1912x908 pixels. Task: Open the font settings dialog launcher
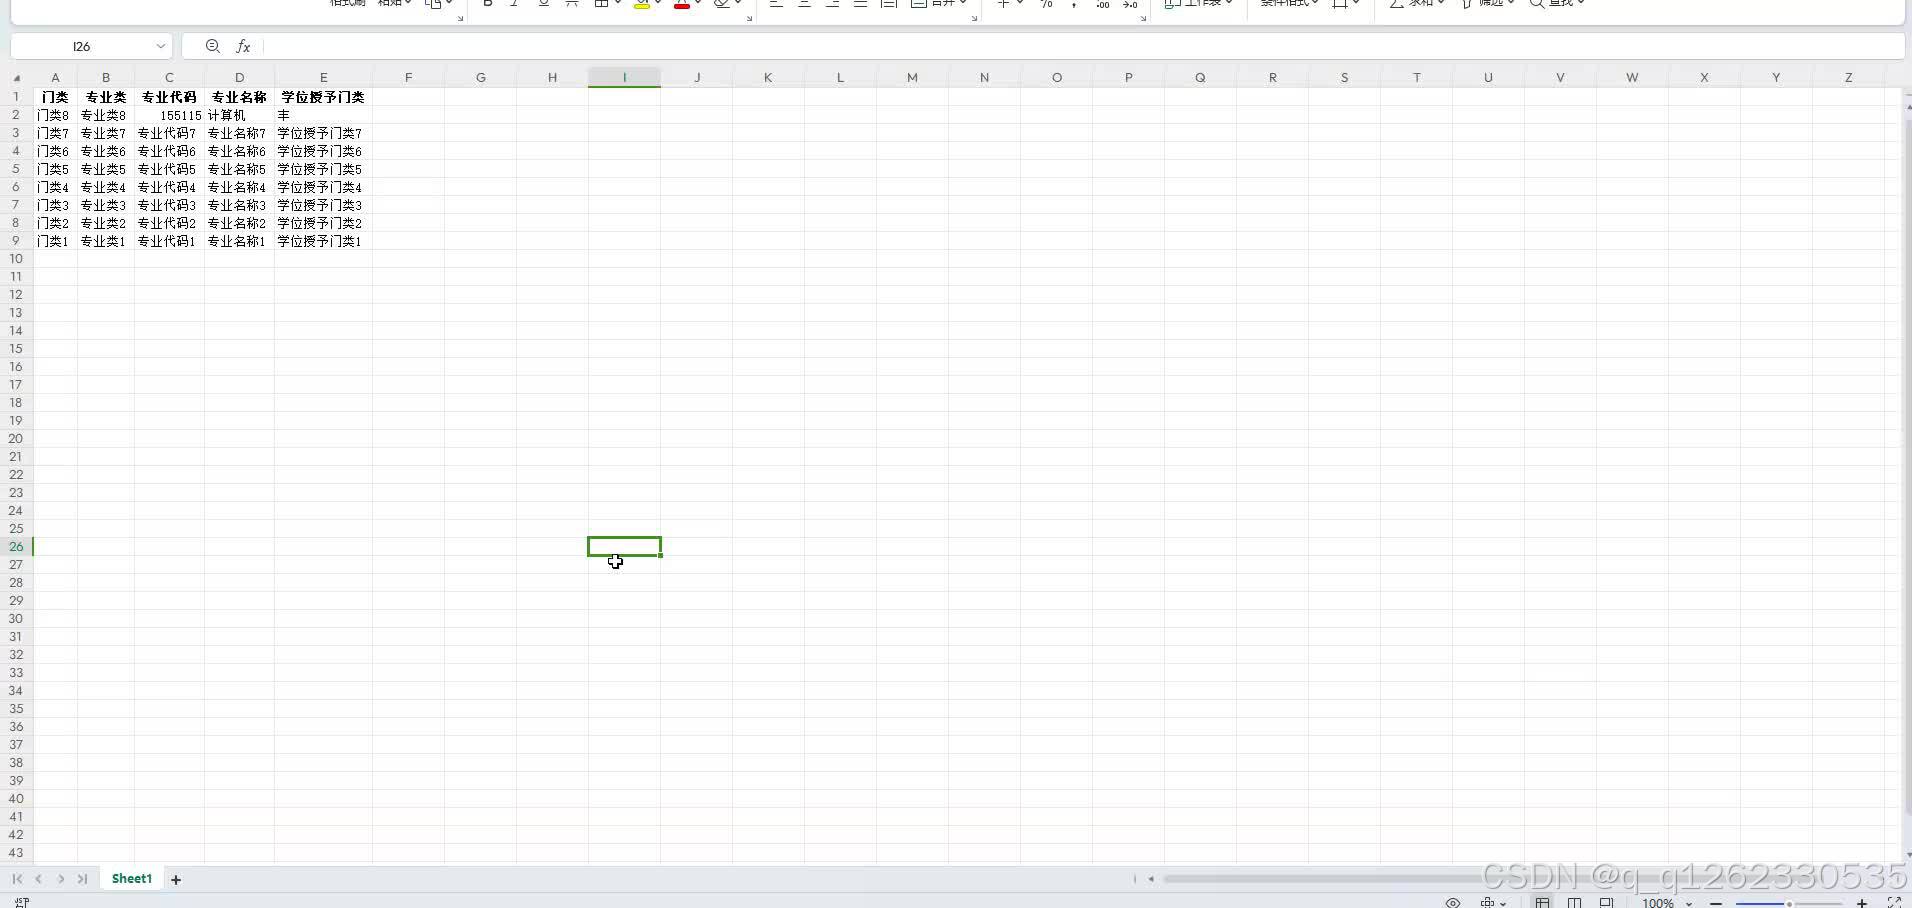pyautogui.click(x=749, y=18)
